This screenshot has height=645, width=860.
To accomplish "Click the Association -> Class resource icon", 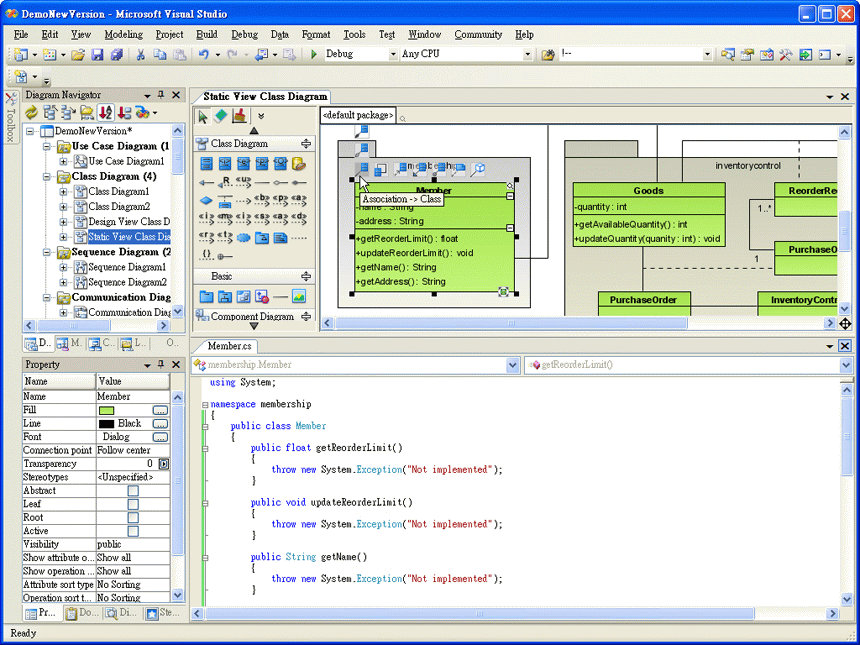I will coord(362,169).
